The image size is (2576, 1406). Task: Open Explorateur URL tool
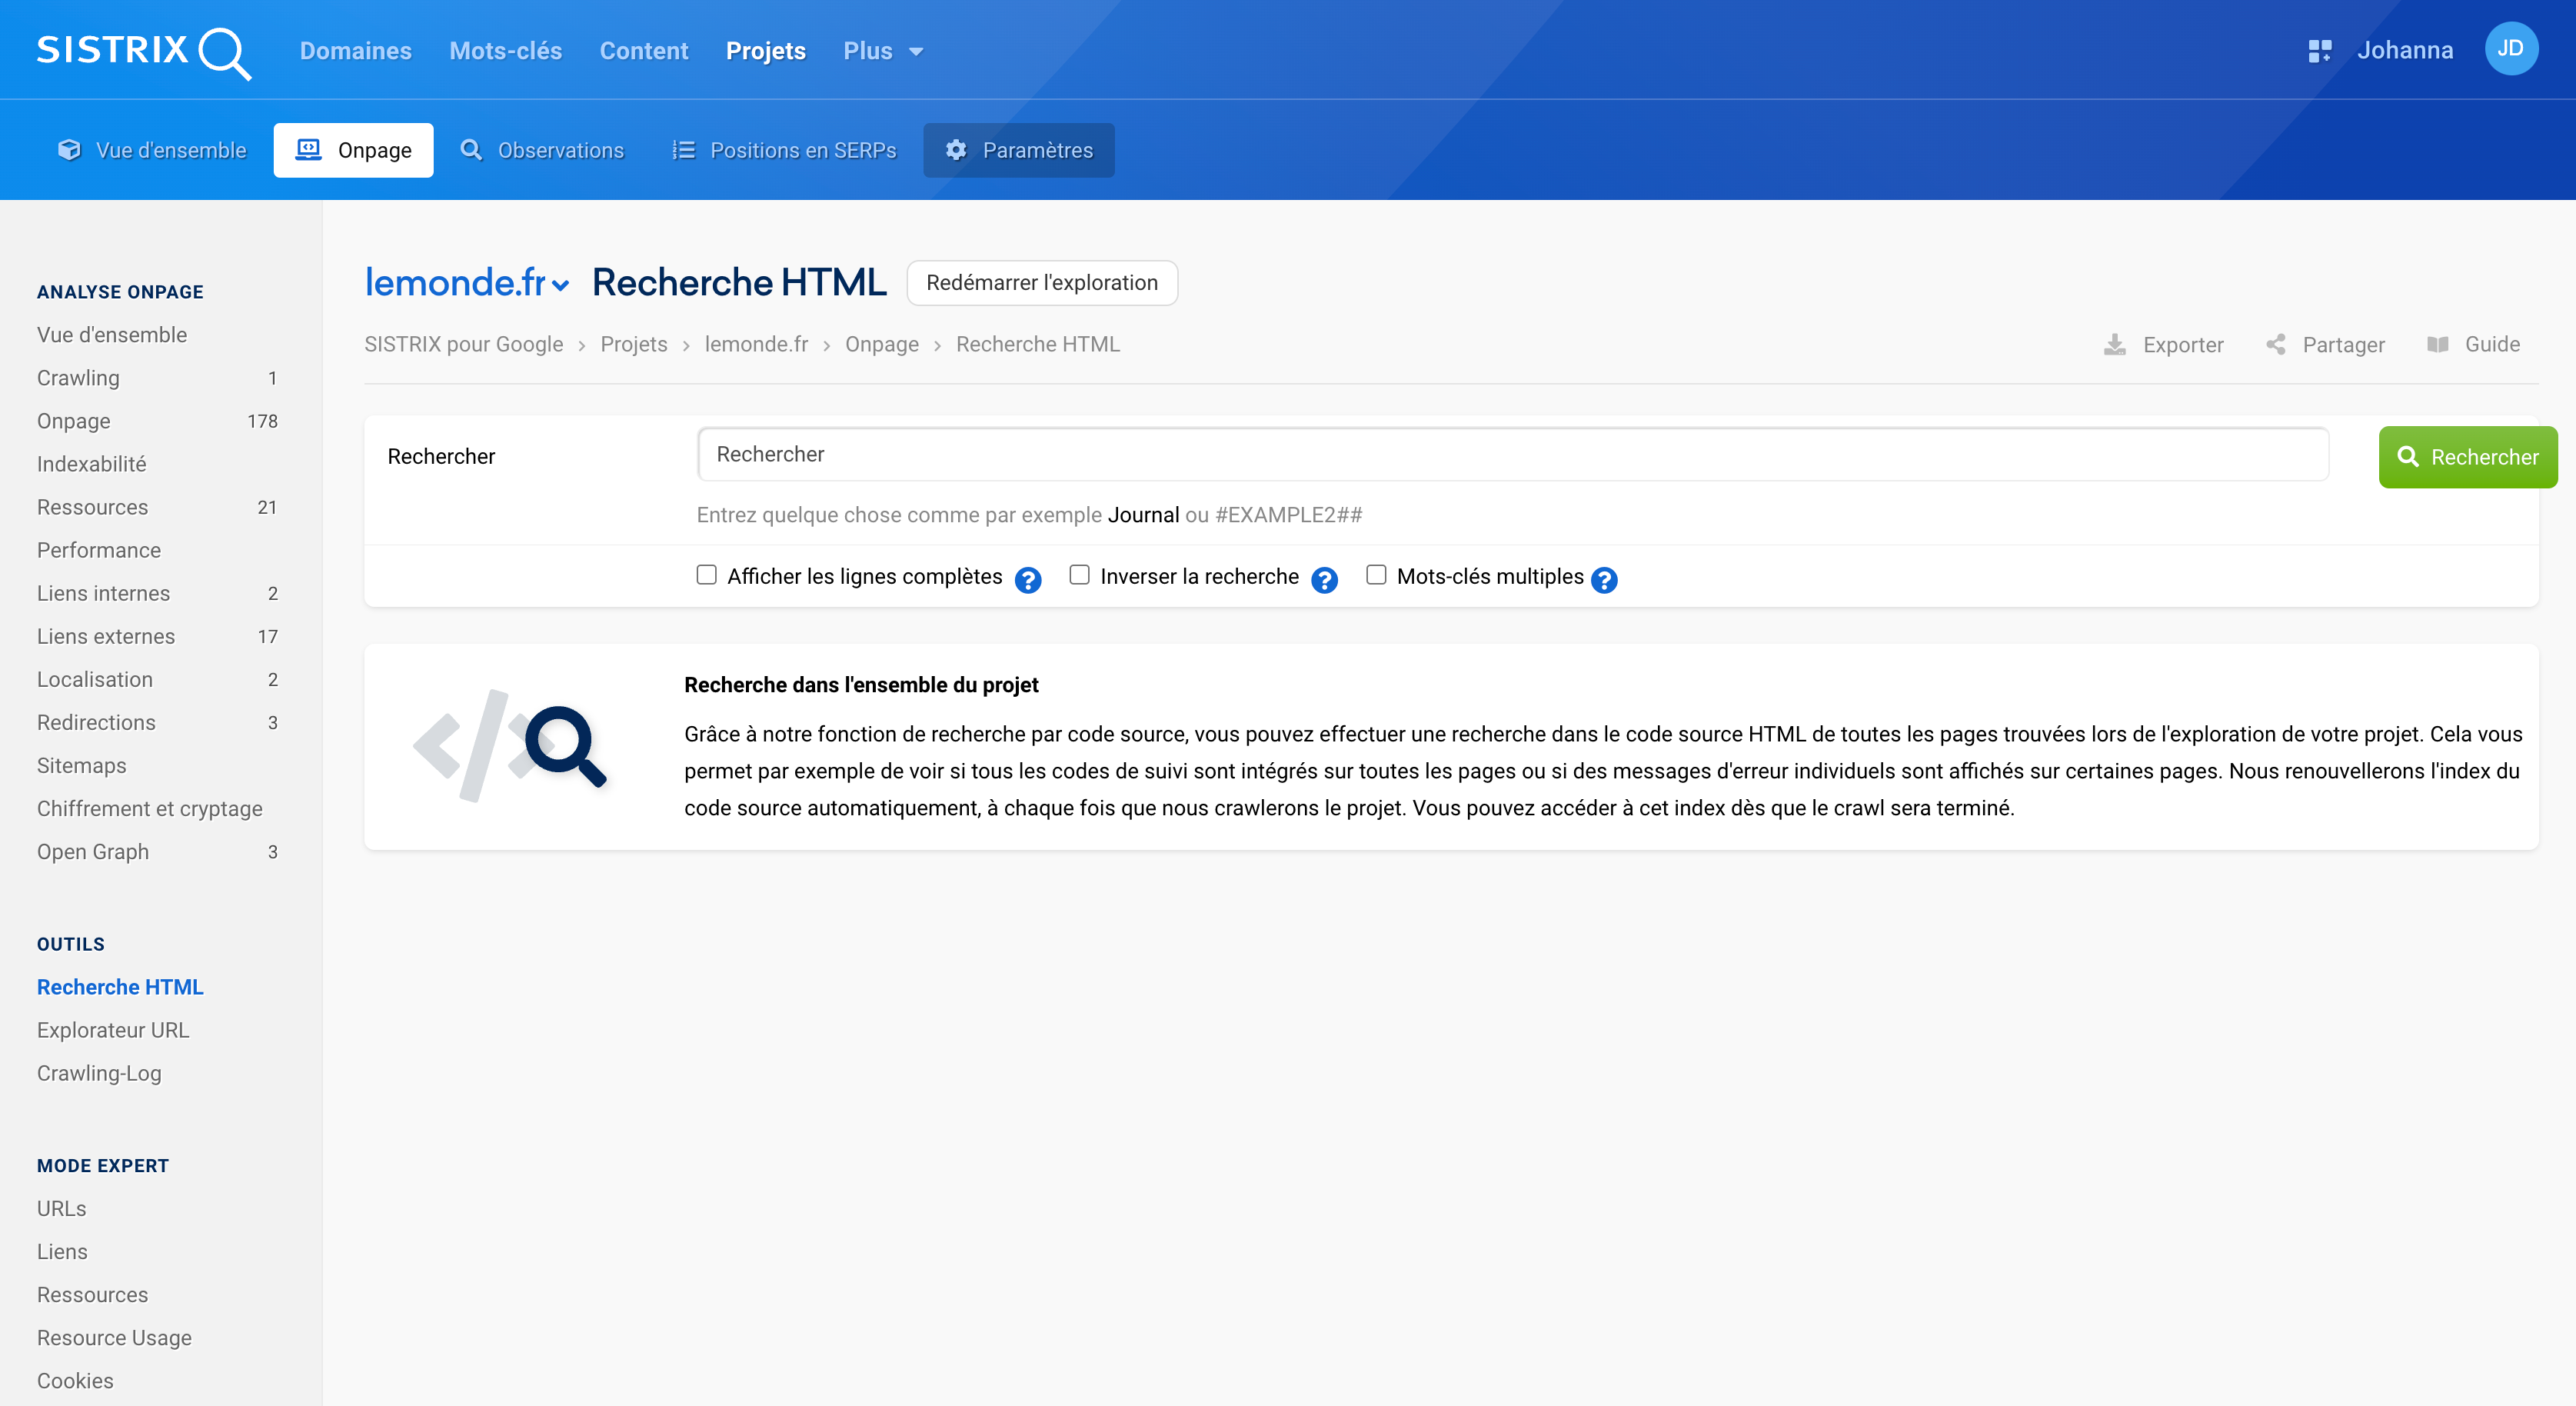(113, 1030)
